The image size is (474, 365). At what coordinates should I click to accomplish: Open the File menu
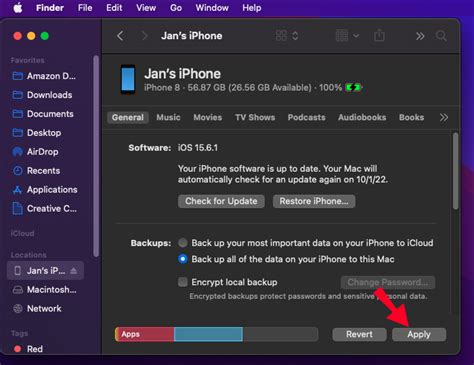[x=85, y=8]
